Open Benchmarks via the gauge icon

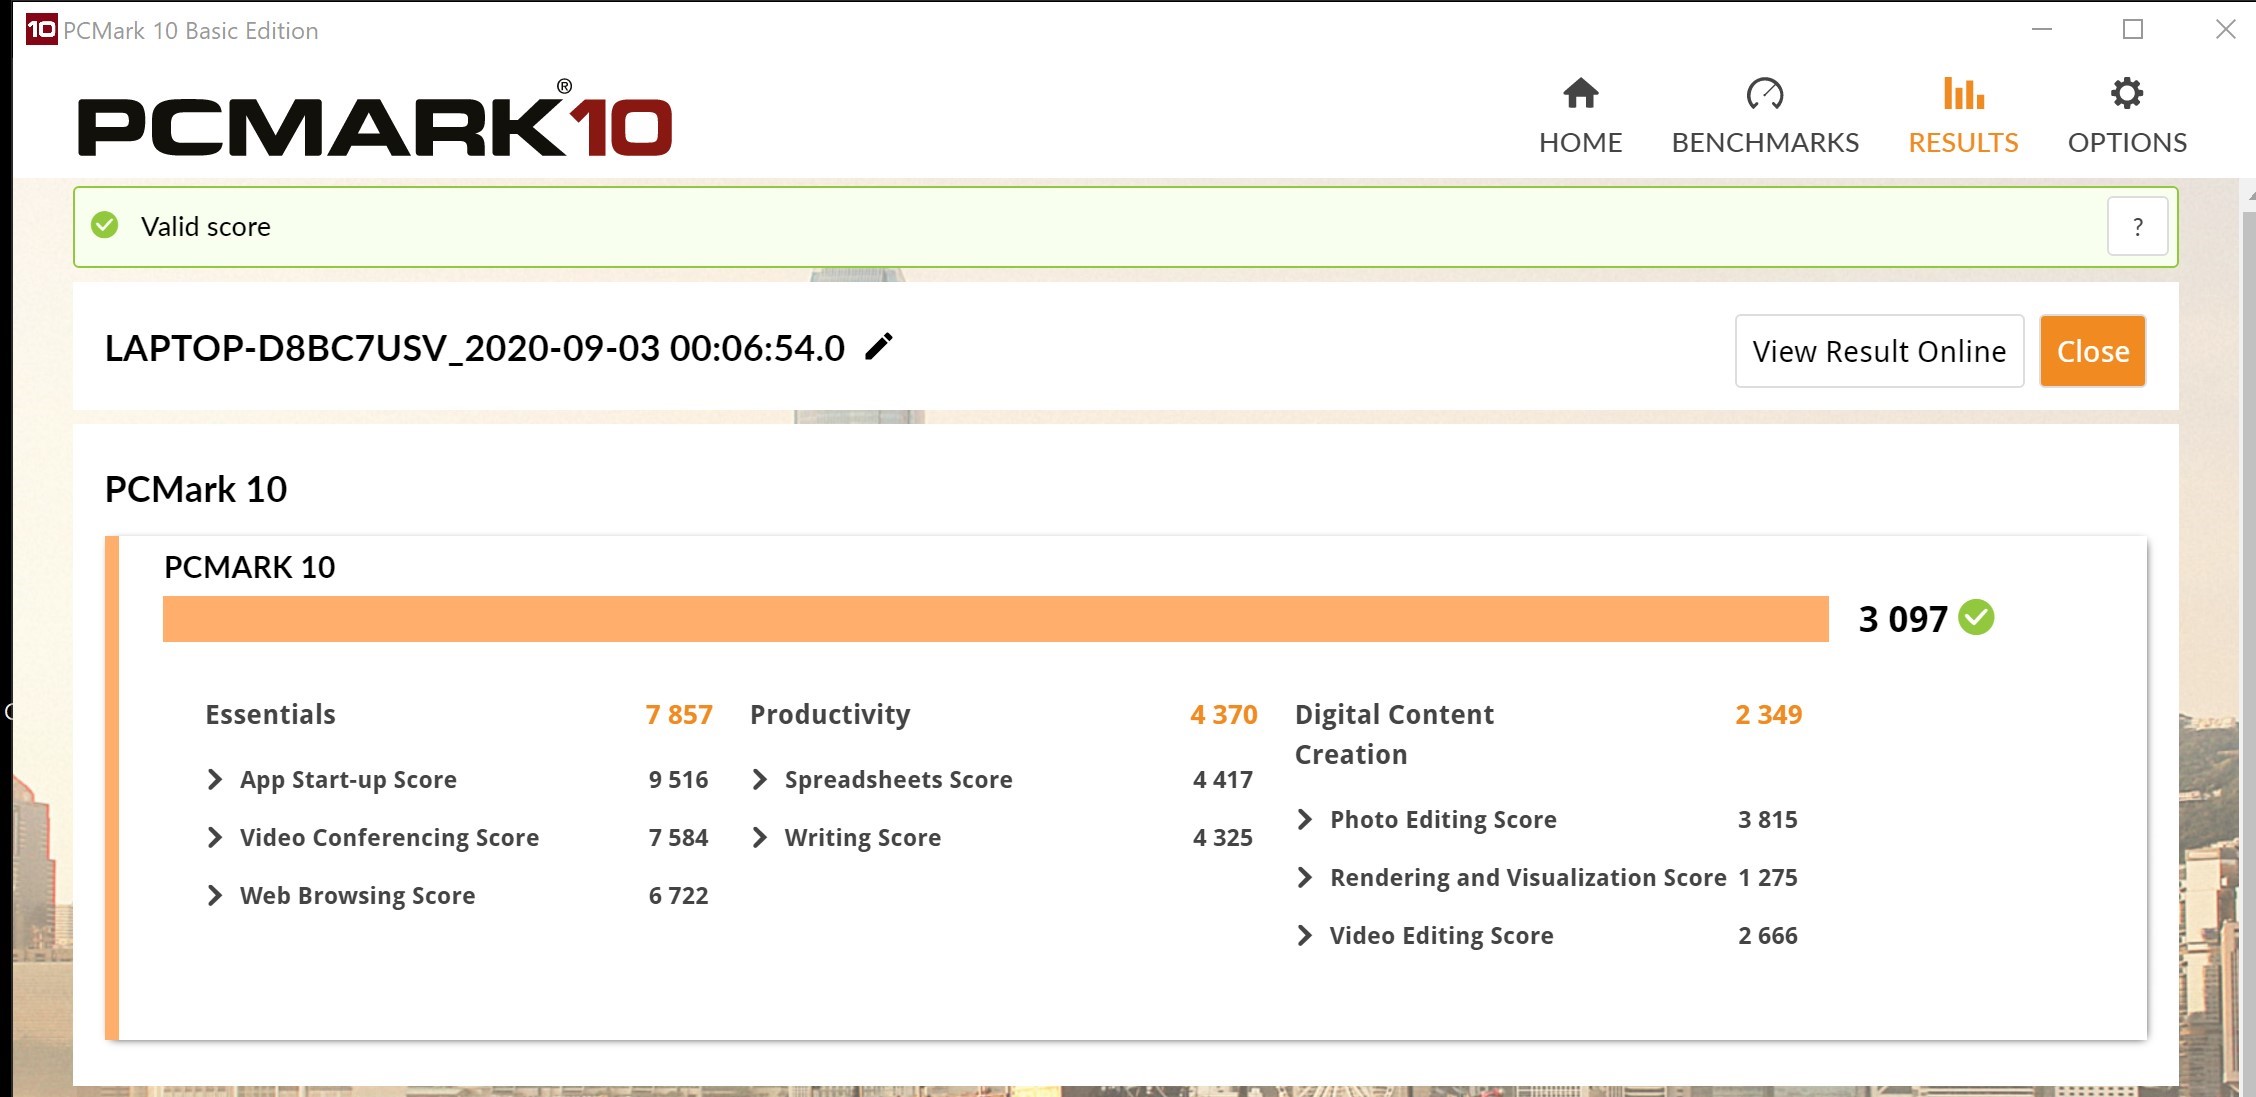coord(1764,94)
